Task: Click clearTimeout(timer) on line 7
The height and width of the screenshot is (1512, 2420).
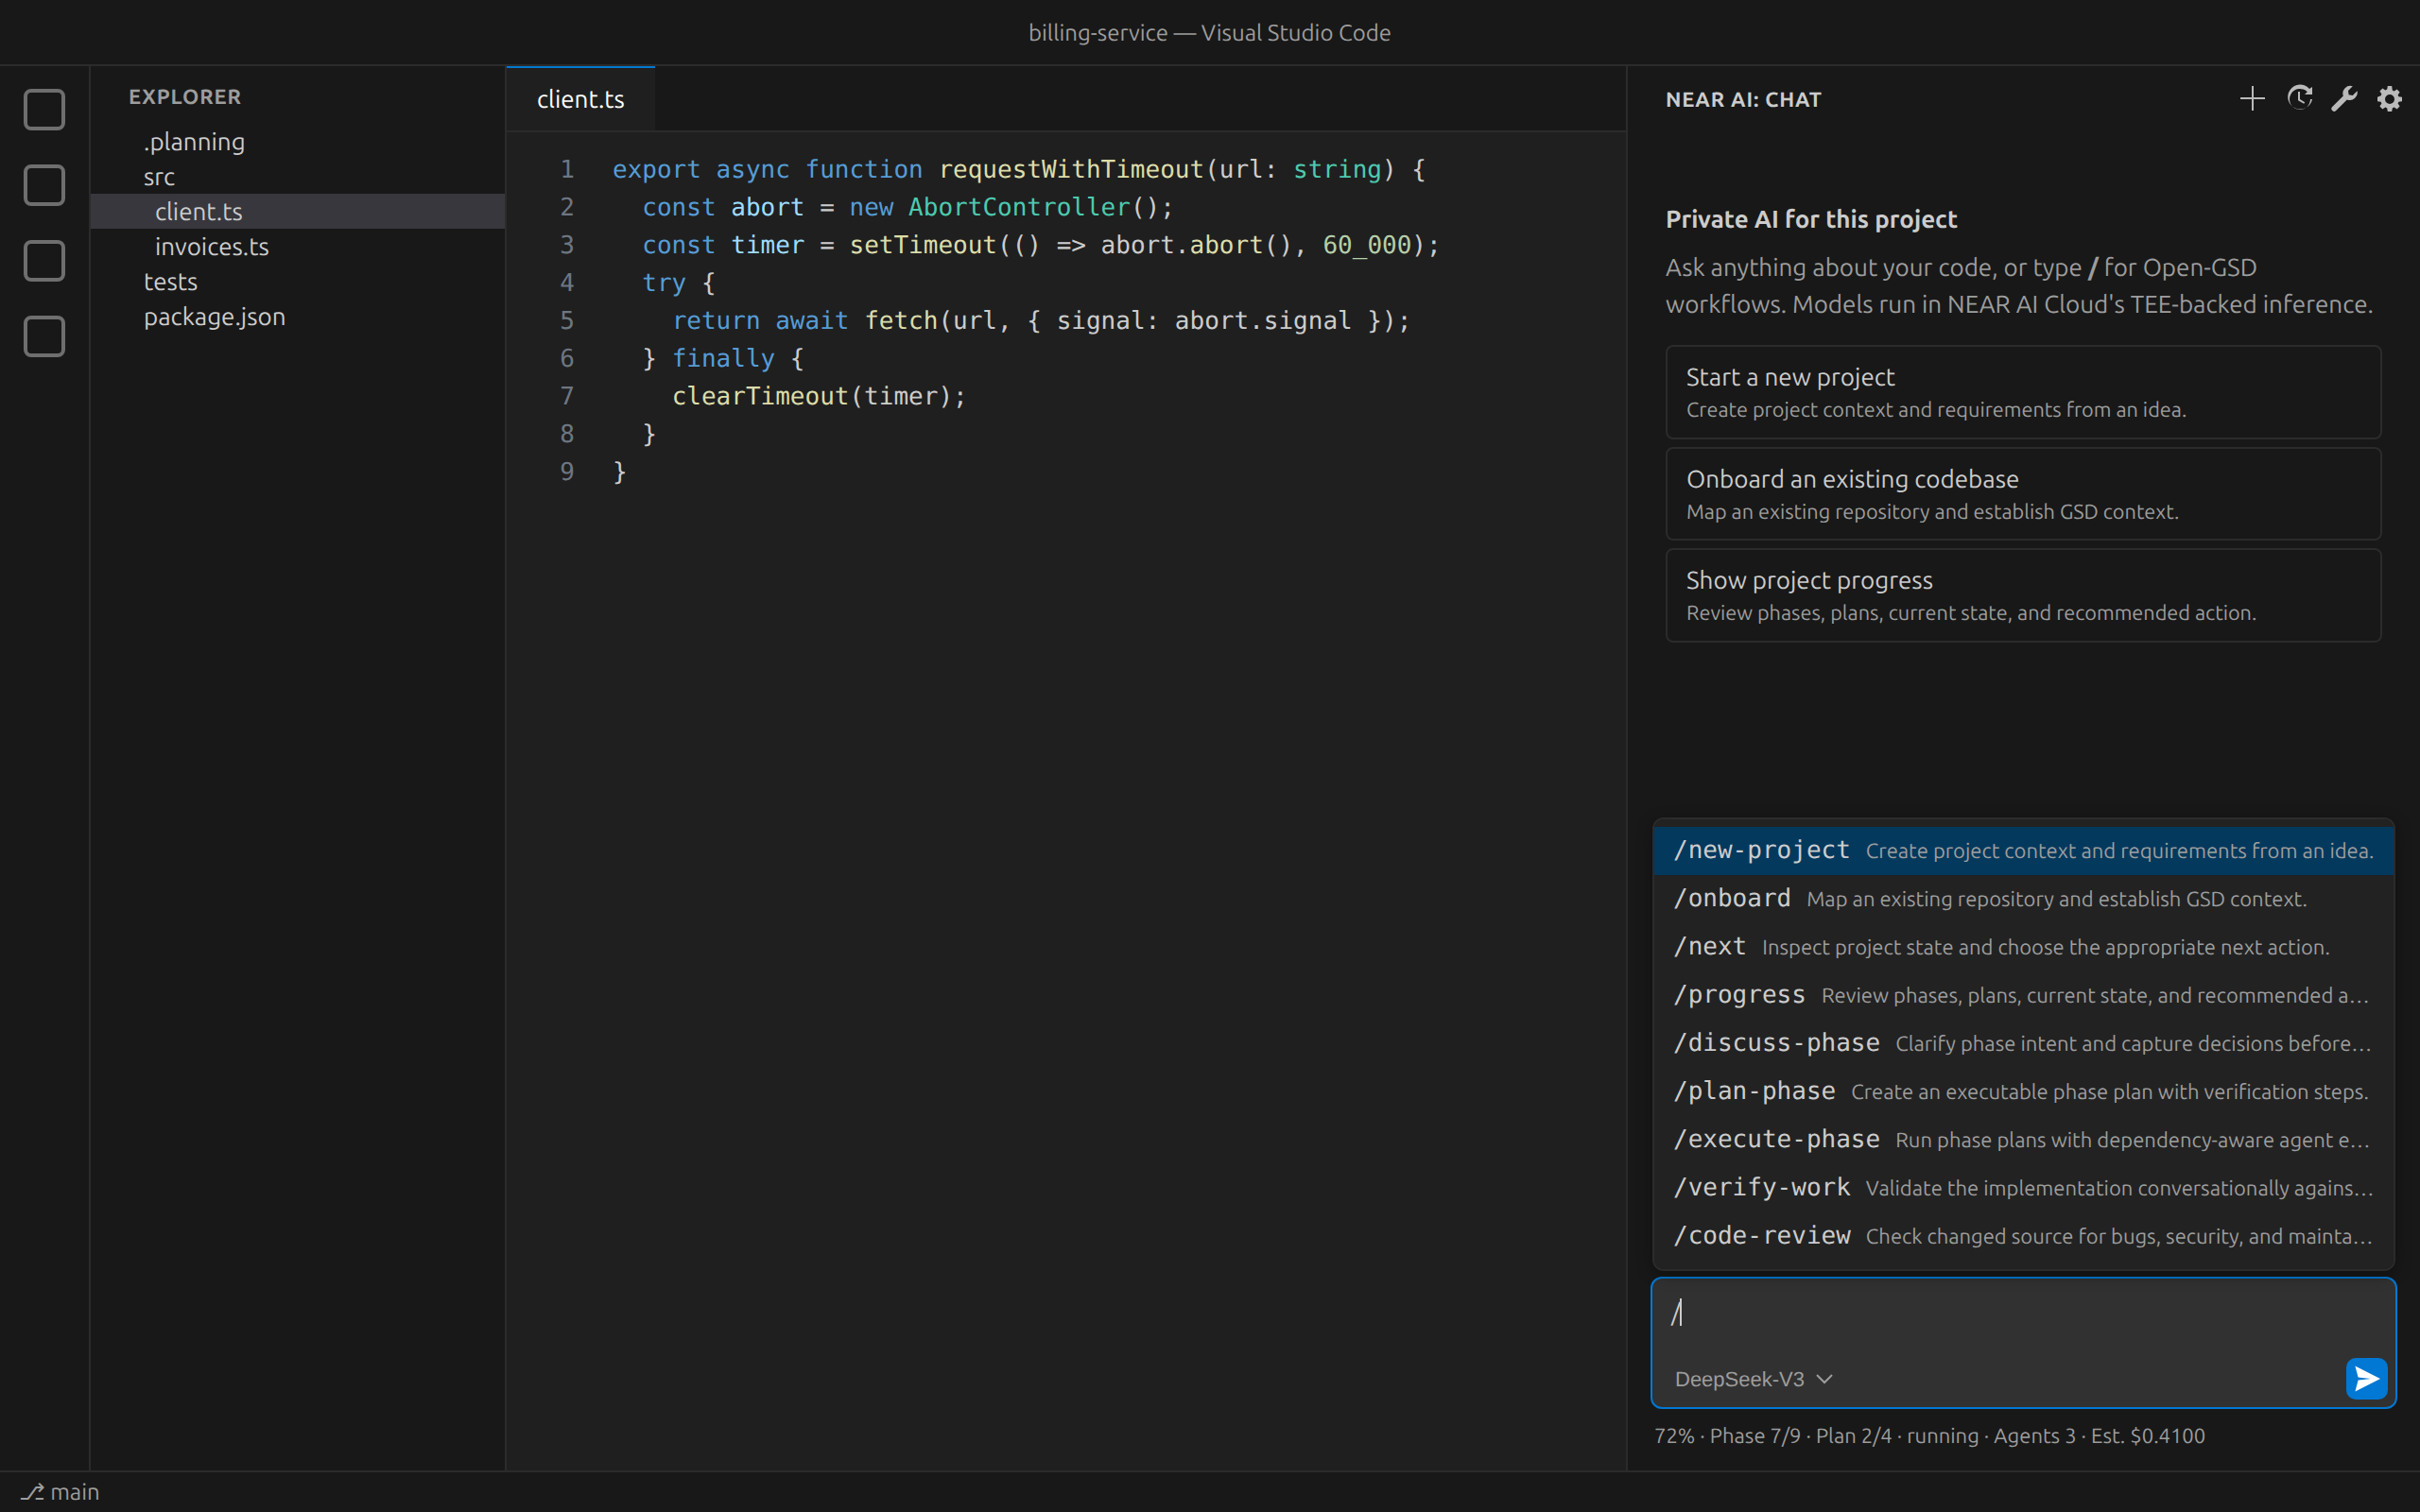Action: [811, 396]
